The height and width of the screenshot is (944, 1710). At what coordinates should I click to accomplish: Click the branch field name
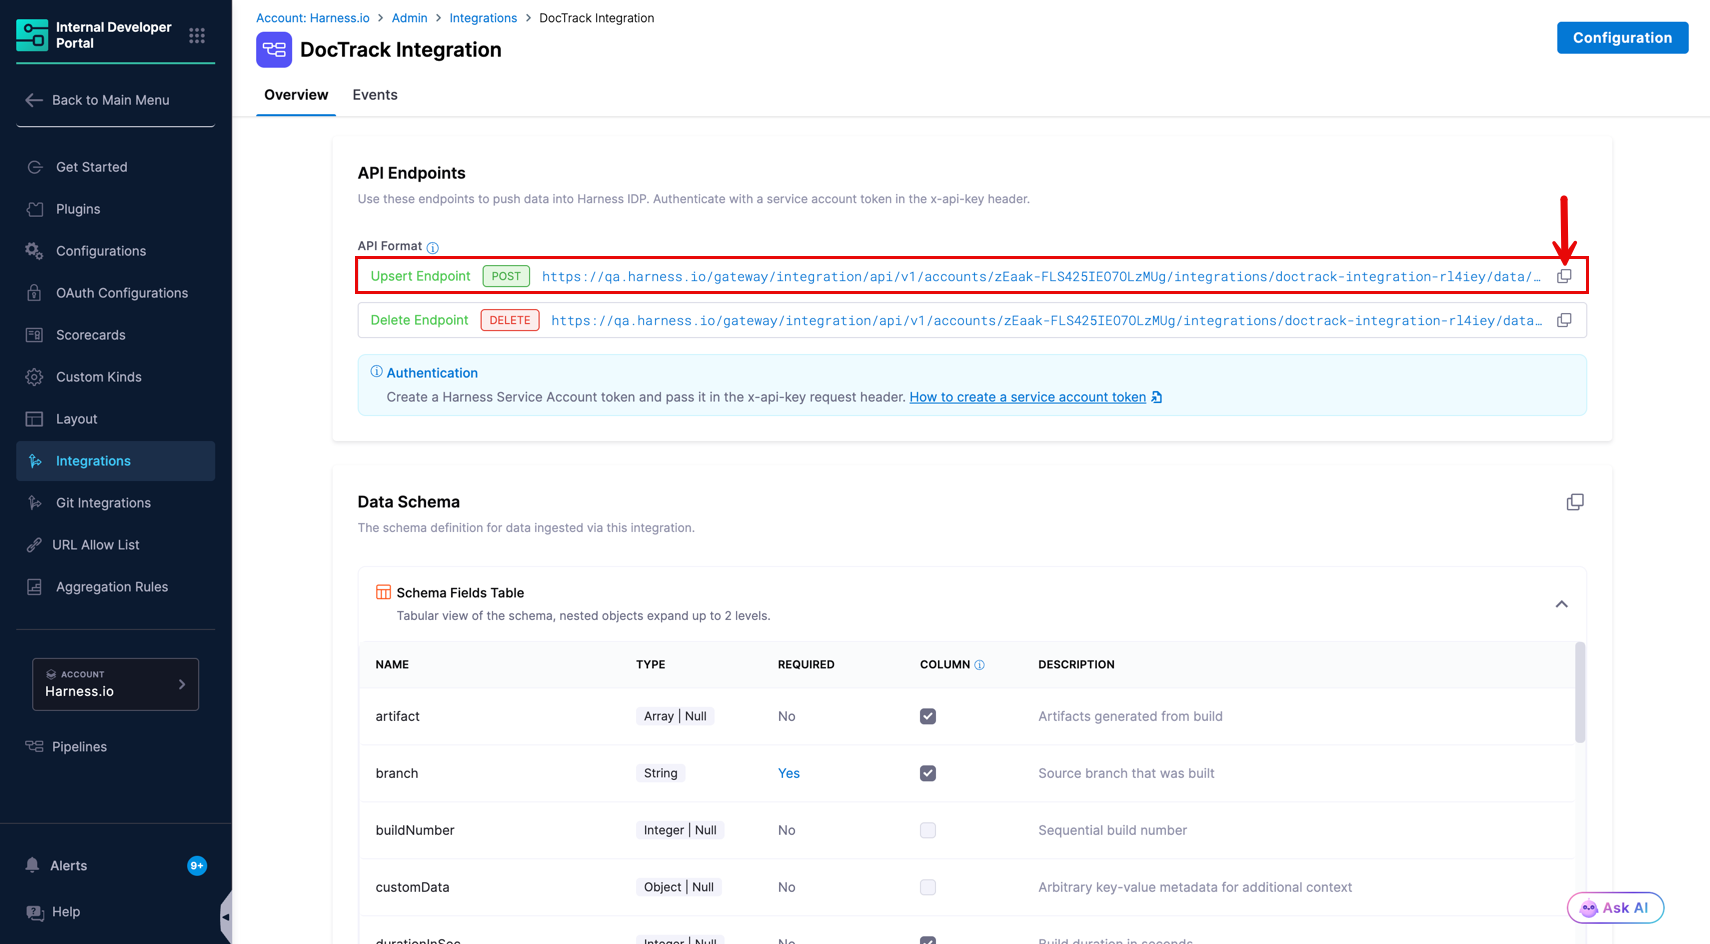[x=397, y=773]
